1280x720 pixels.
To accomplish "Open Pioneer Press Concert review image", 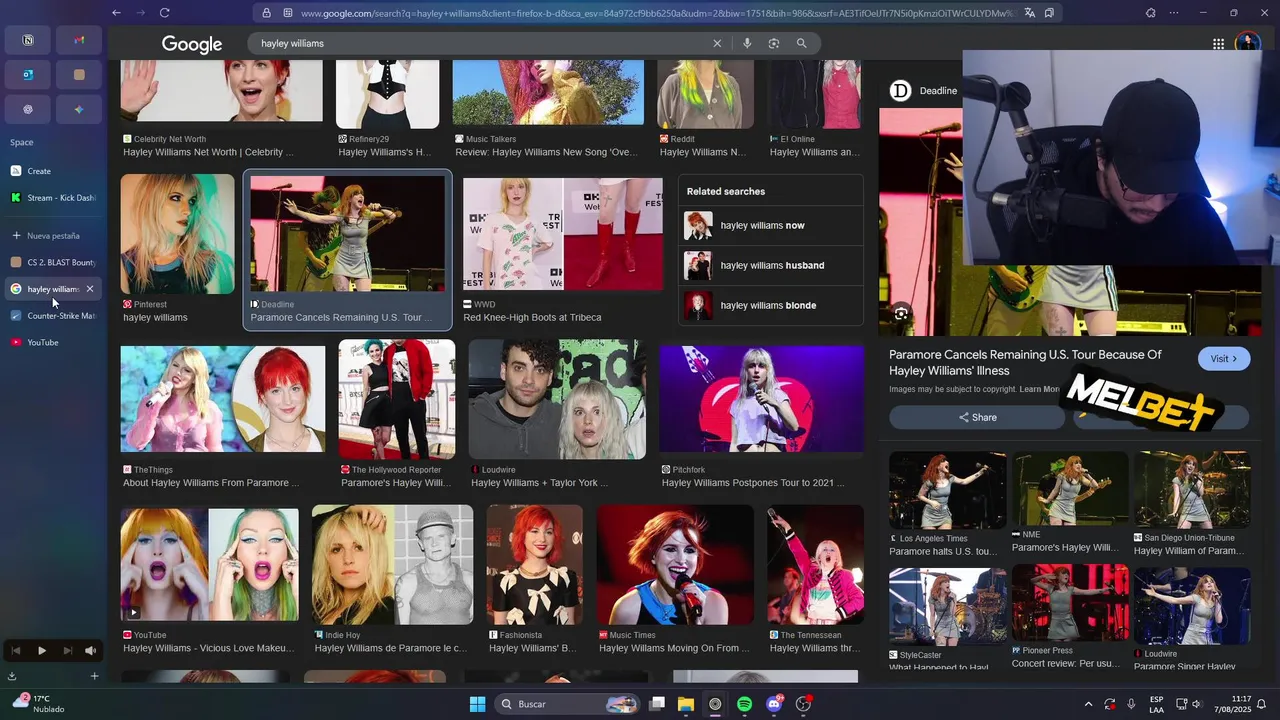I will click(x=1070, y=603).
